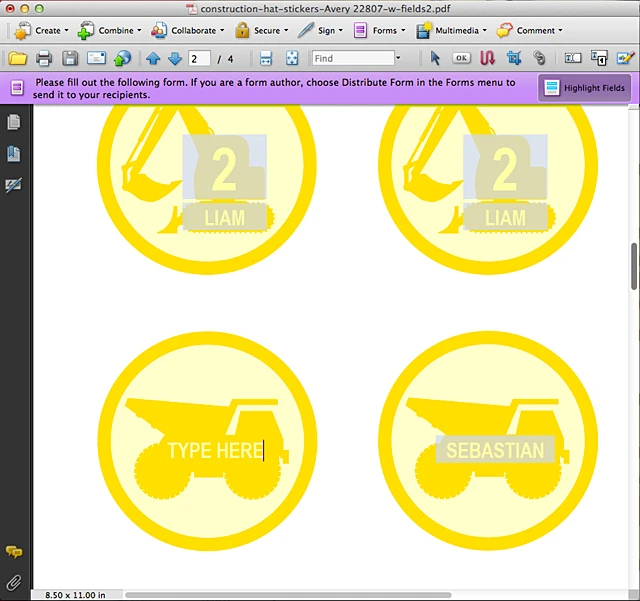Click the Find search field

tap(353, 58)
